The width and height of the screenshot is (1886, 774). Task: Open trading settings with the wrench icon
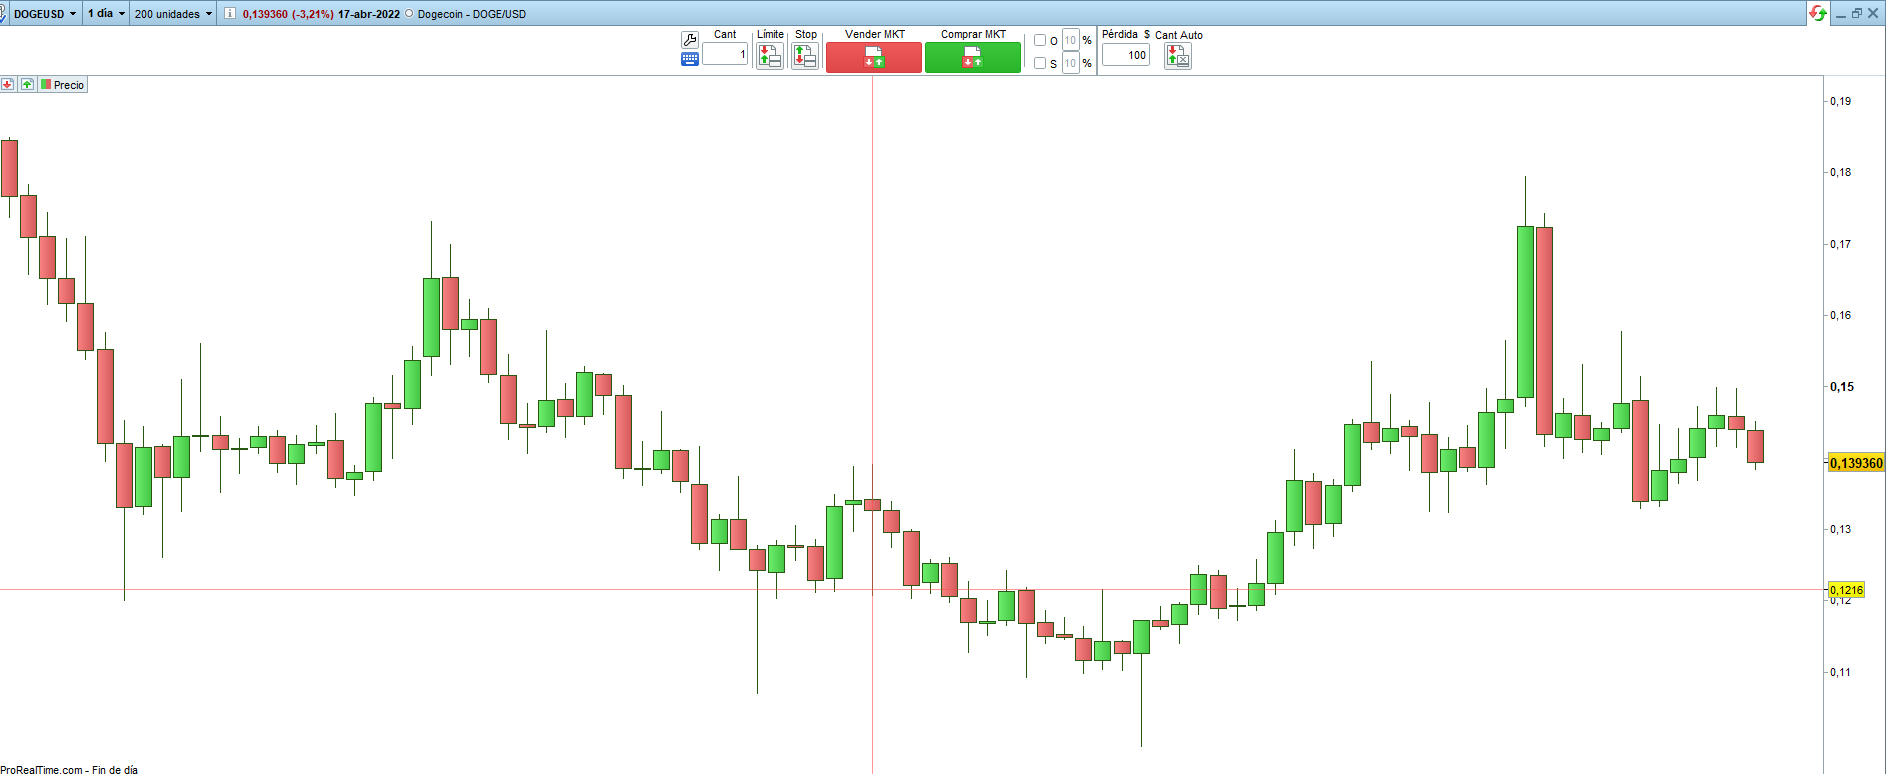(x=689, y=40)
